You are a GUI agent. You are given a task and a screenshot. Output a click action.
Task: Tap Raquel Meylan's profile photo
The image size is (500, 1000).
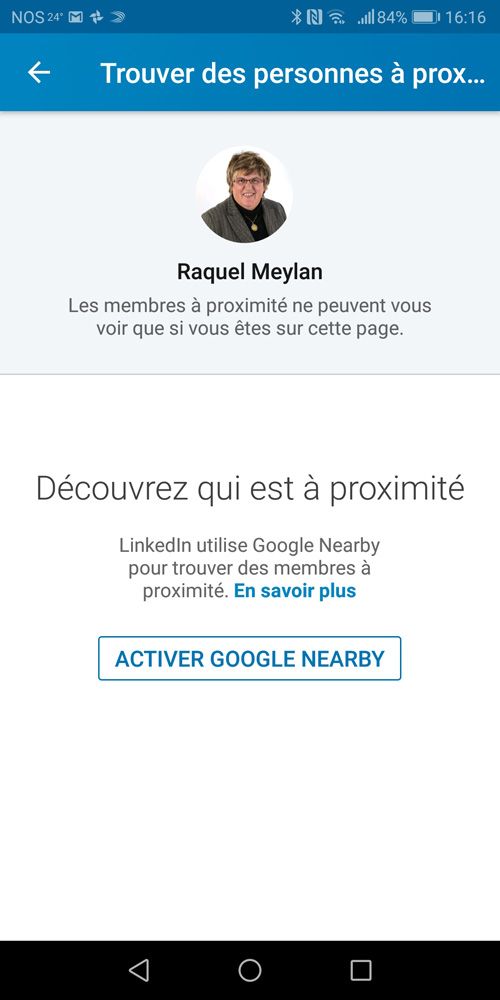(x=244, y=195)
